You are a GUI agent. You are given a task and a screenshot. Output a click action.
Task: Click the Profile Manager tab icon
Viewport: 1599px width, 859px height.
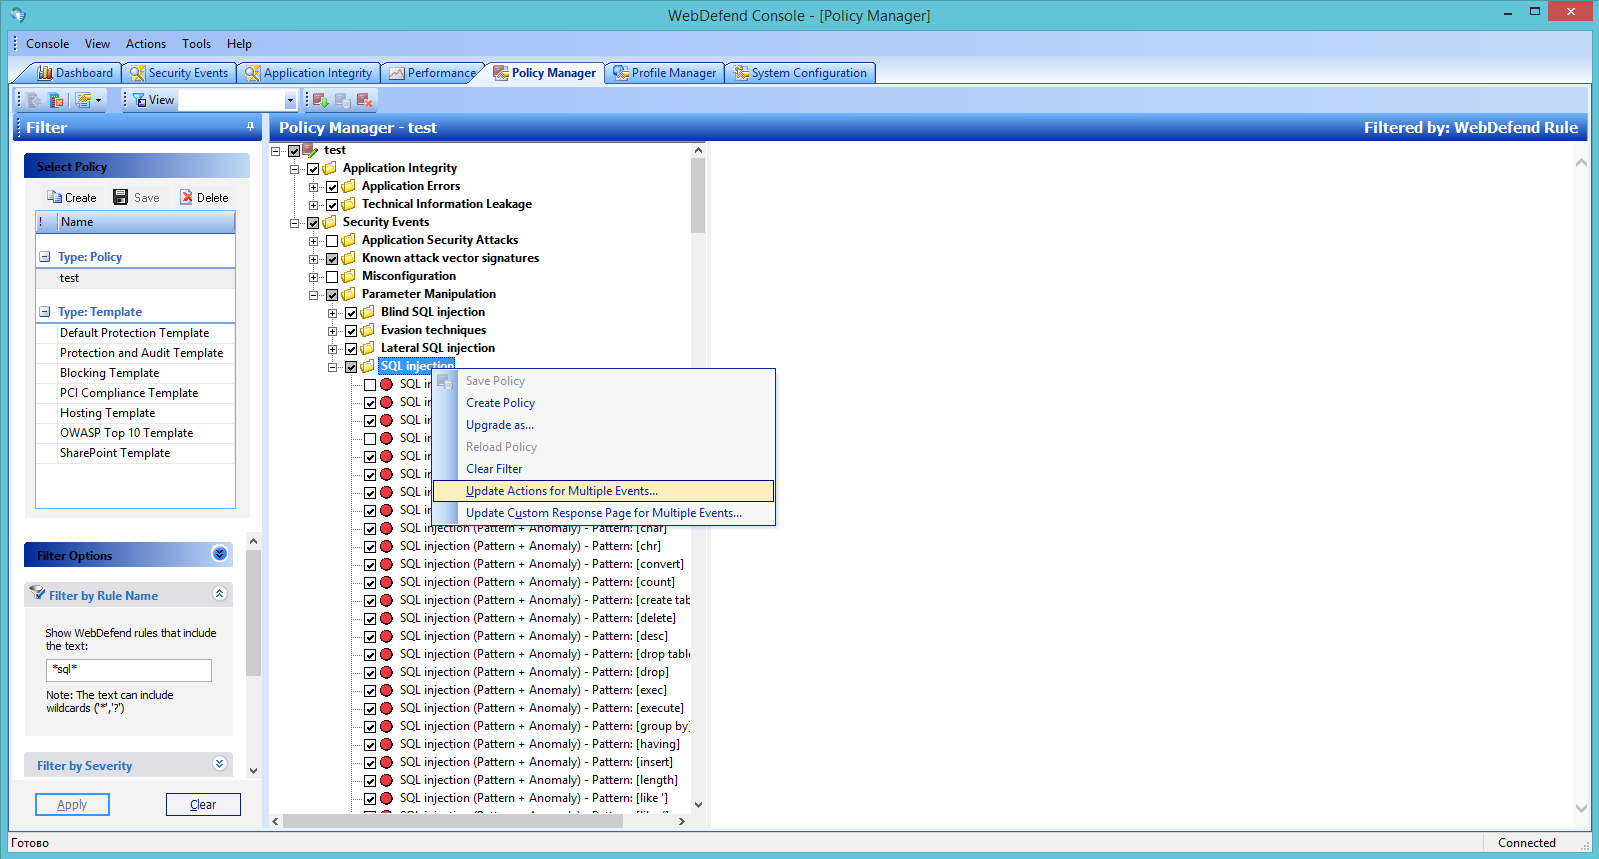pos(621,73)
